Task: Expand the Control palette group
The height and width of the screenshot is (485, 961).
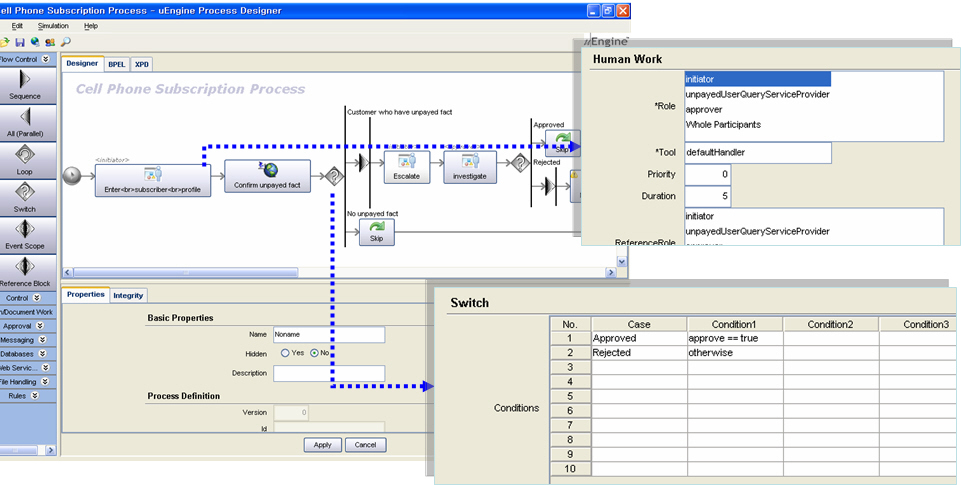Action: [x=37, y=298]
